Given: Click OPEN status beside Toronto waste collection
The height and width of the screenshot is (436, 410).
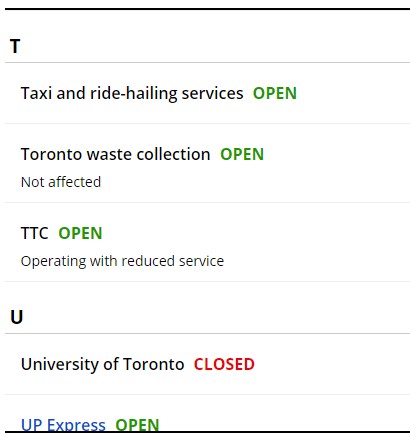Looking at the screenshot, I should point(242,154).
